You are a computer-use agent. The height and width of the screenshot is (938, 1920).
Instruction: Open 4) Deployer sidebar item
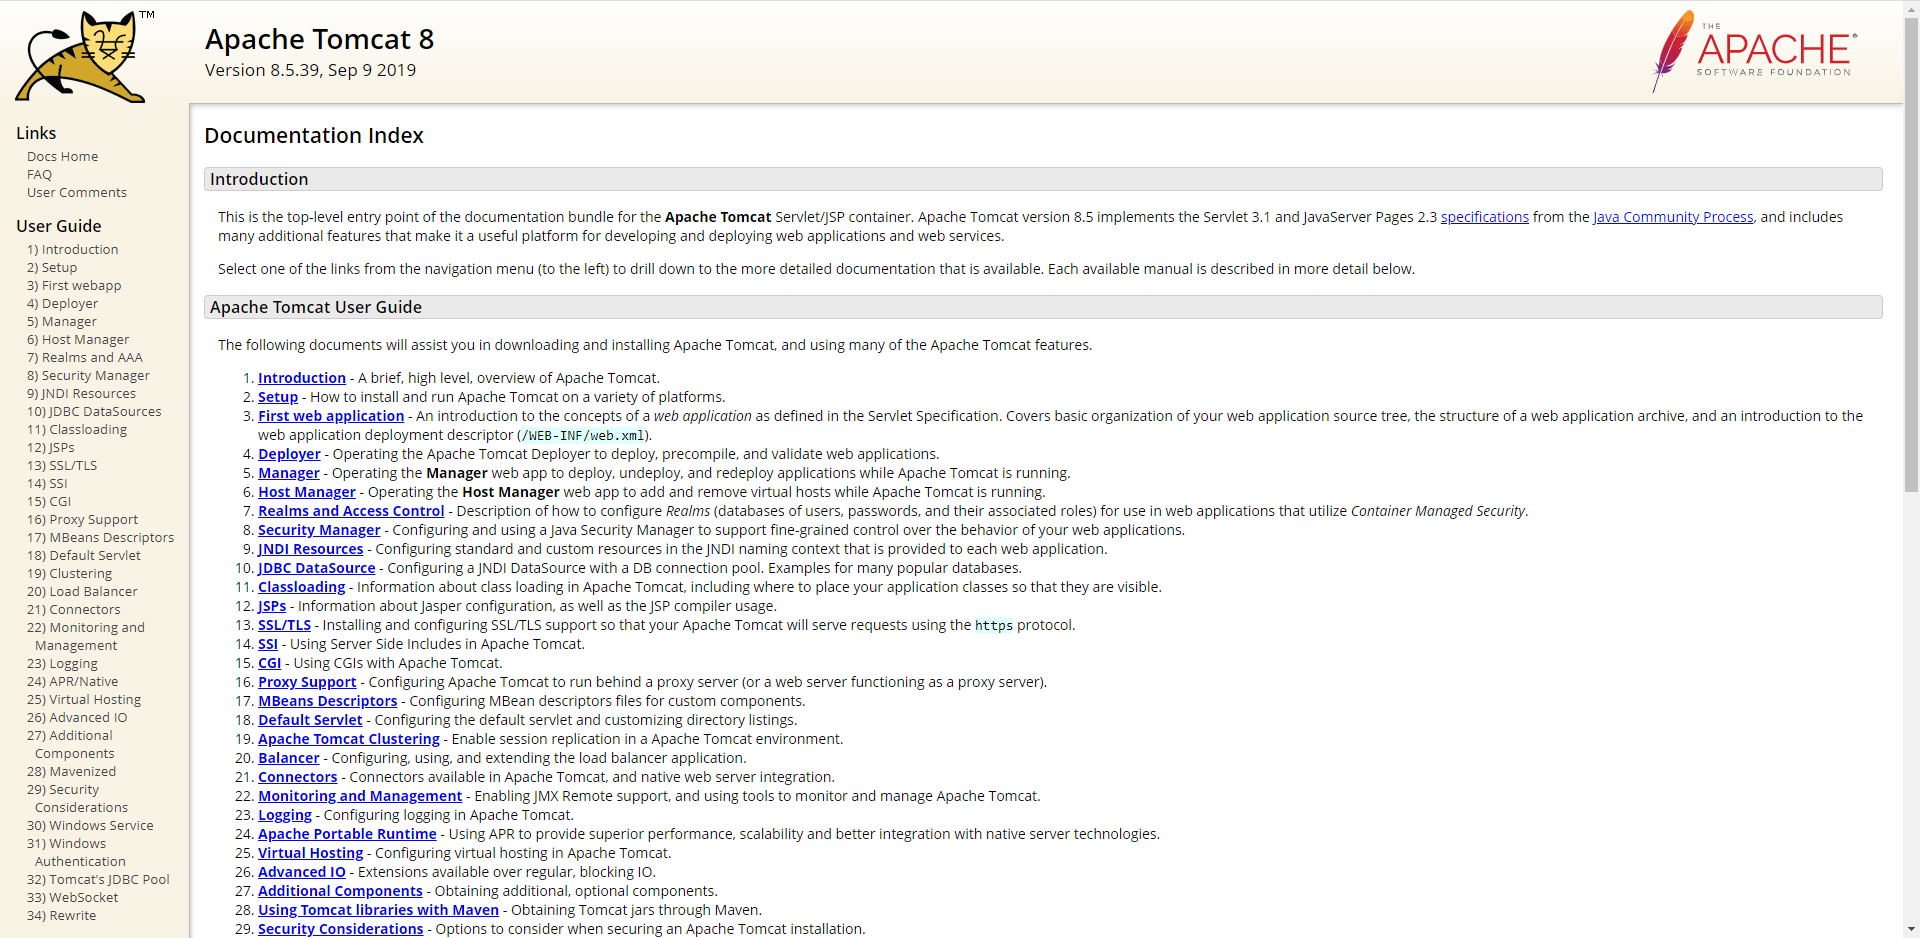click(x=62, y=304)
